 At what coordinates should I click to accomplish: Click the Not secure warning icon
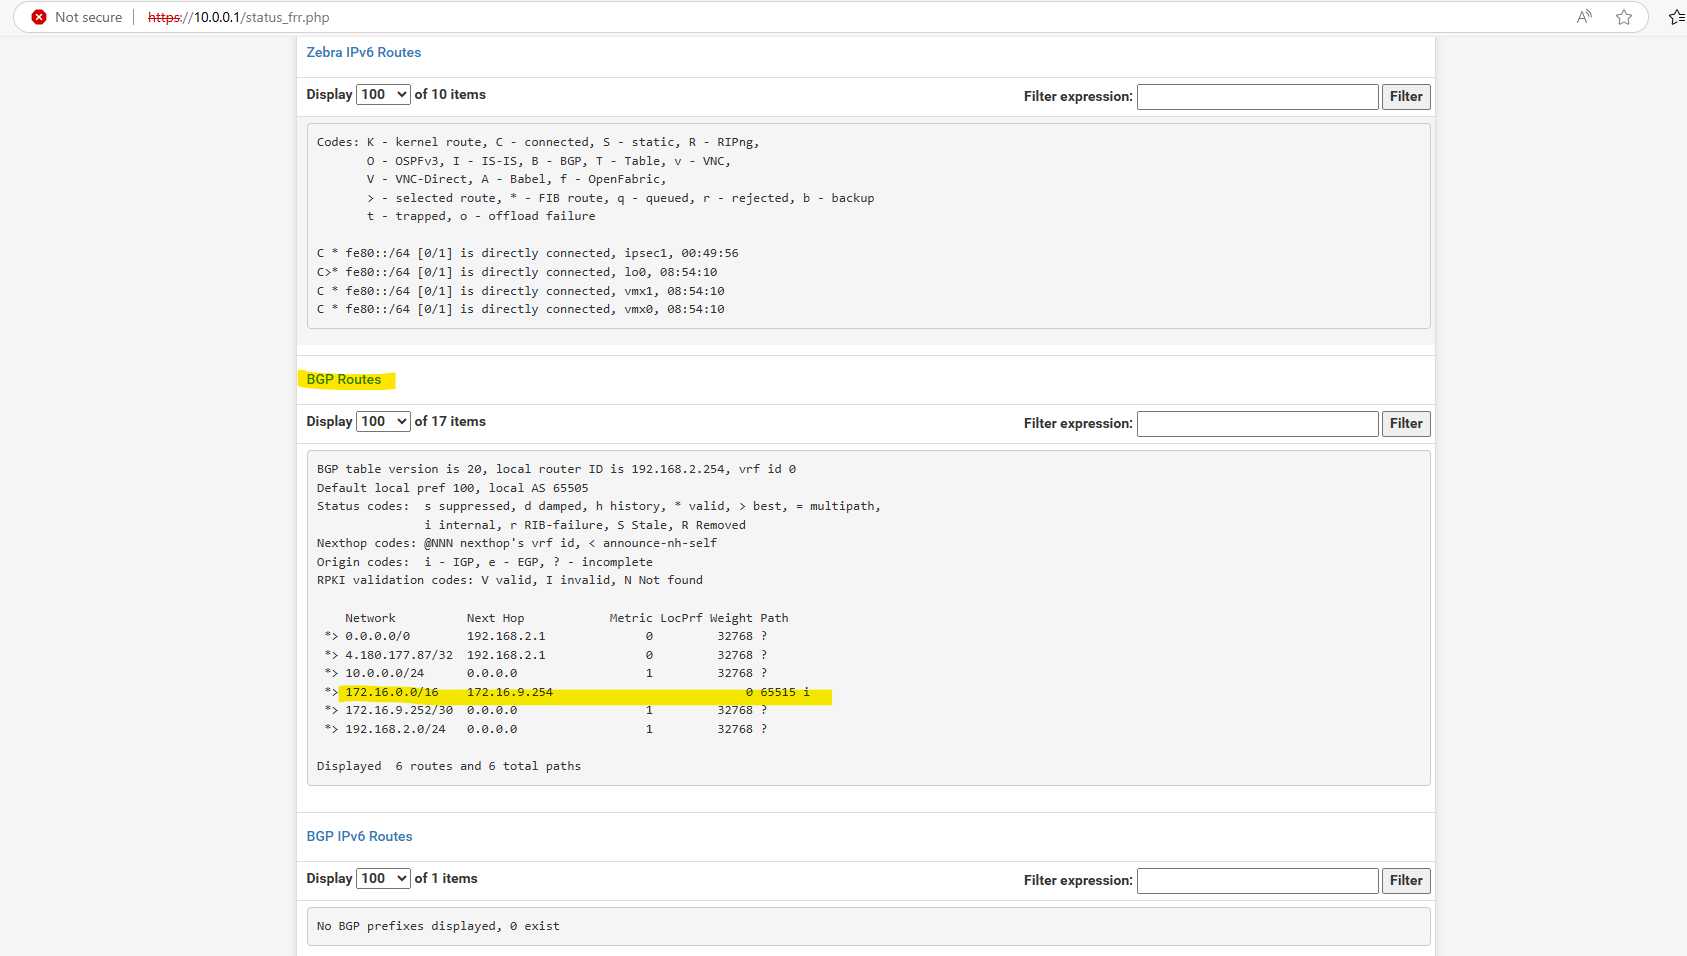pyautogui.click(x=39, y=17)
